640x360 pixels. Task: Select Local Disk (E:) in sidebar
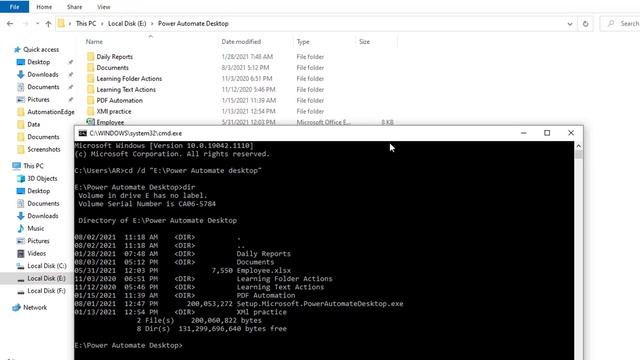[x=46, y=278]
